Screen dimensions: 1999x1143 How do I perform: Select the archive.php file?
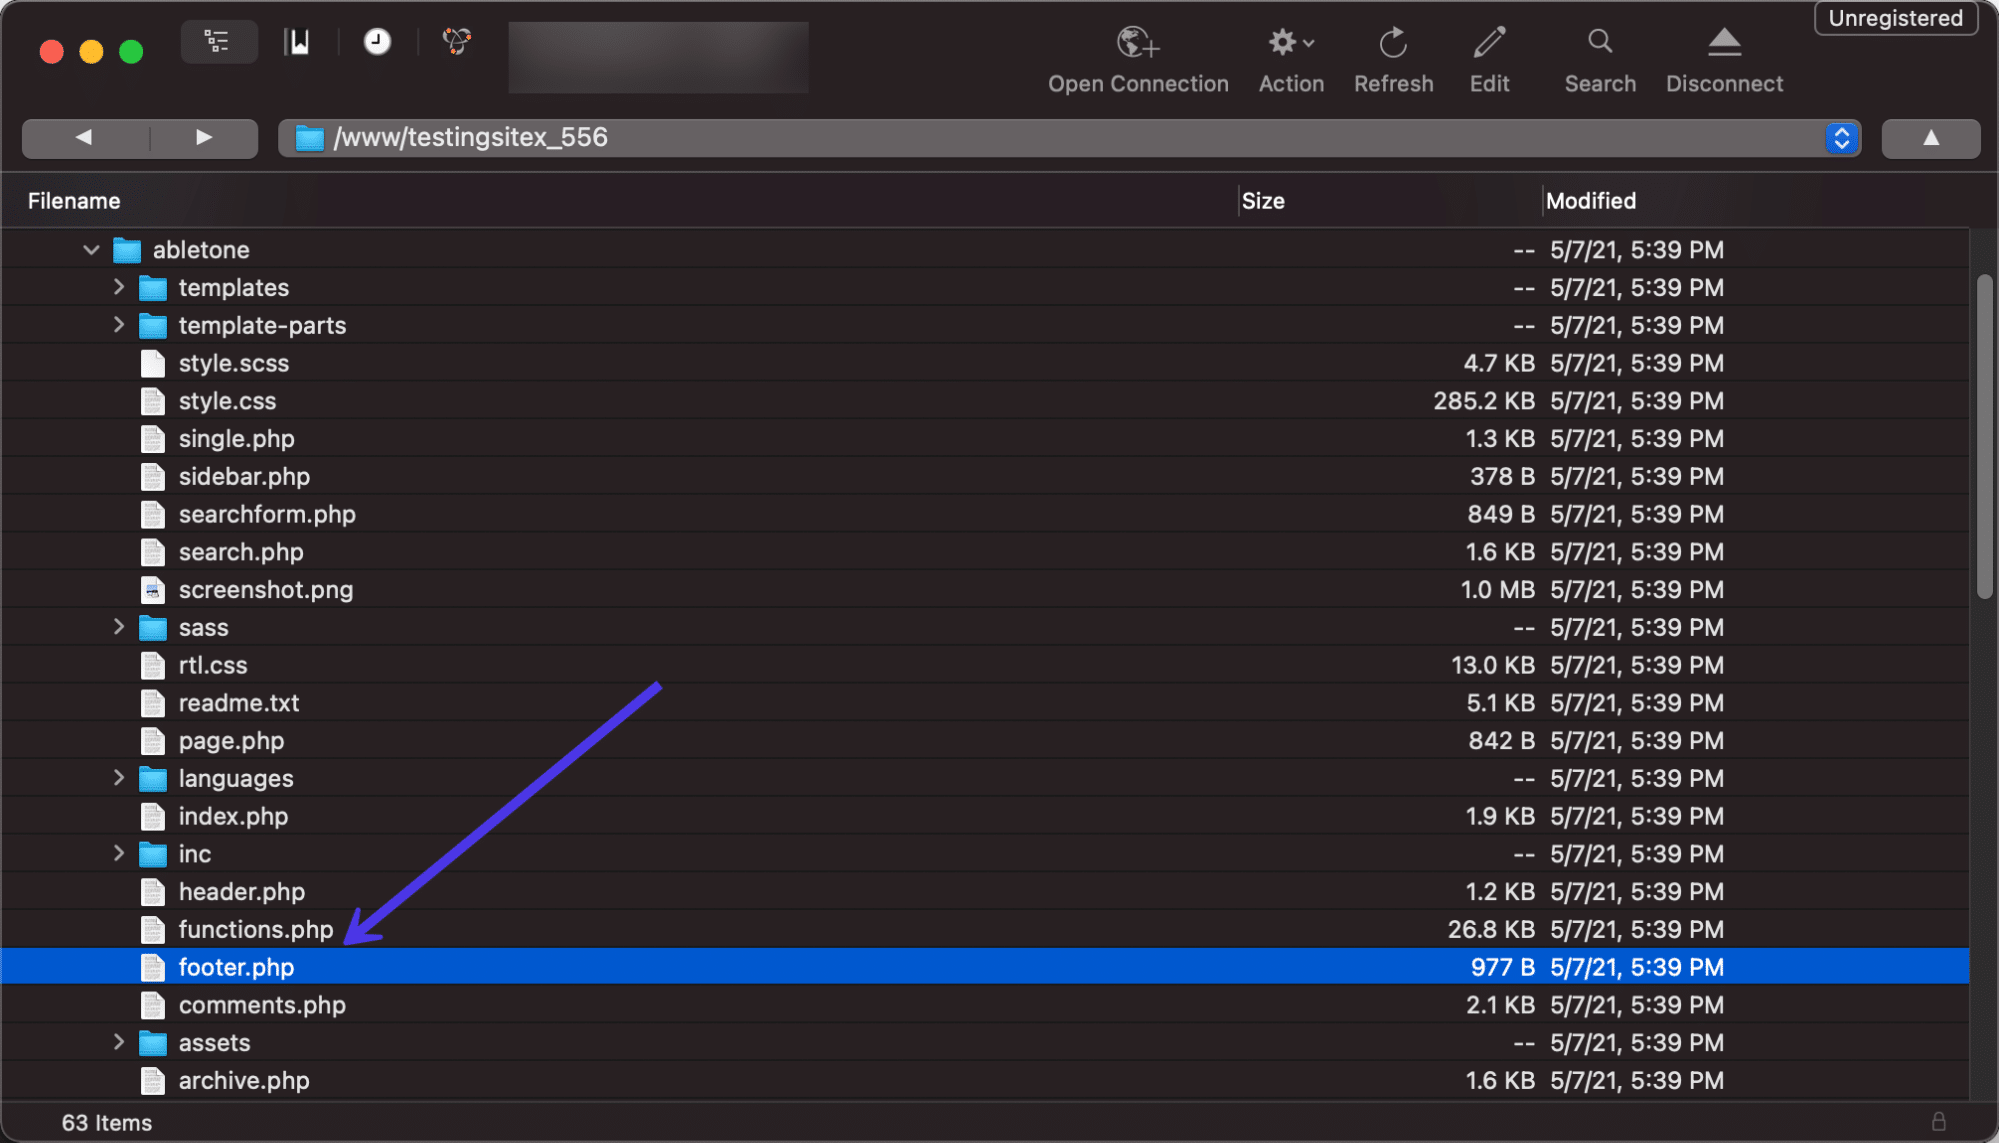243,1079
